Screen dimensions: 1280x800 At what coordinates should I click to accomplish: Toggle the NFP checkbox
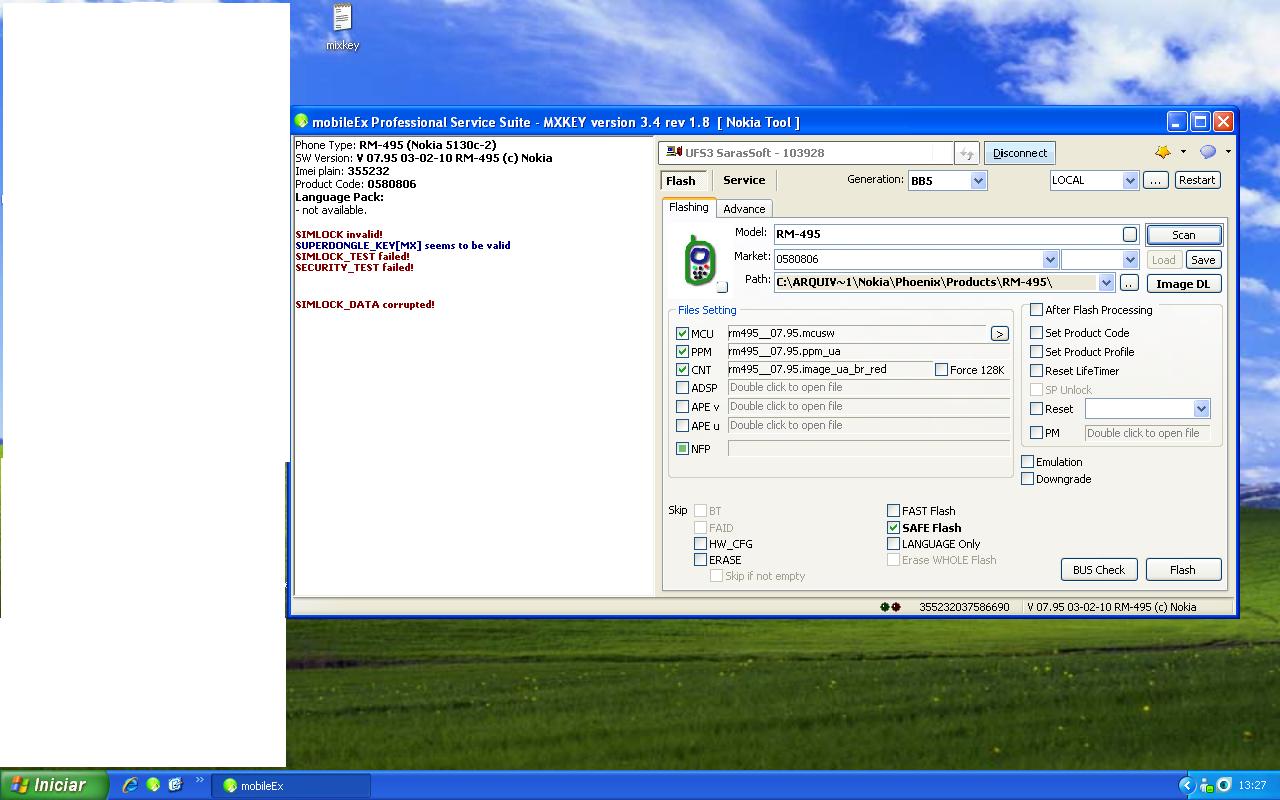[682, 449]
